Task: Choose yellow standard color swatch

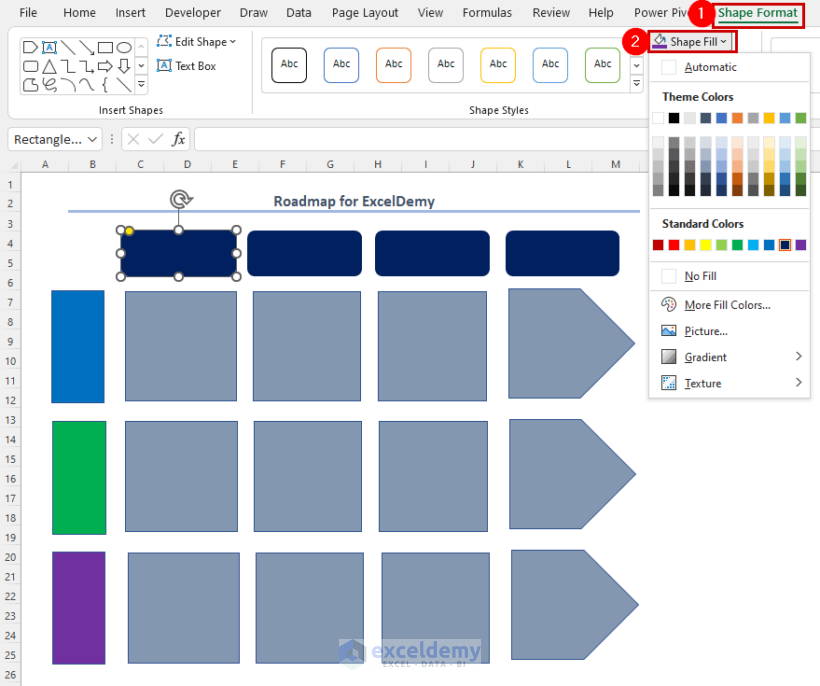Action: (x=705, y=245)
